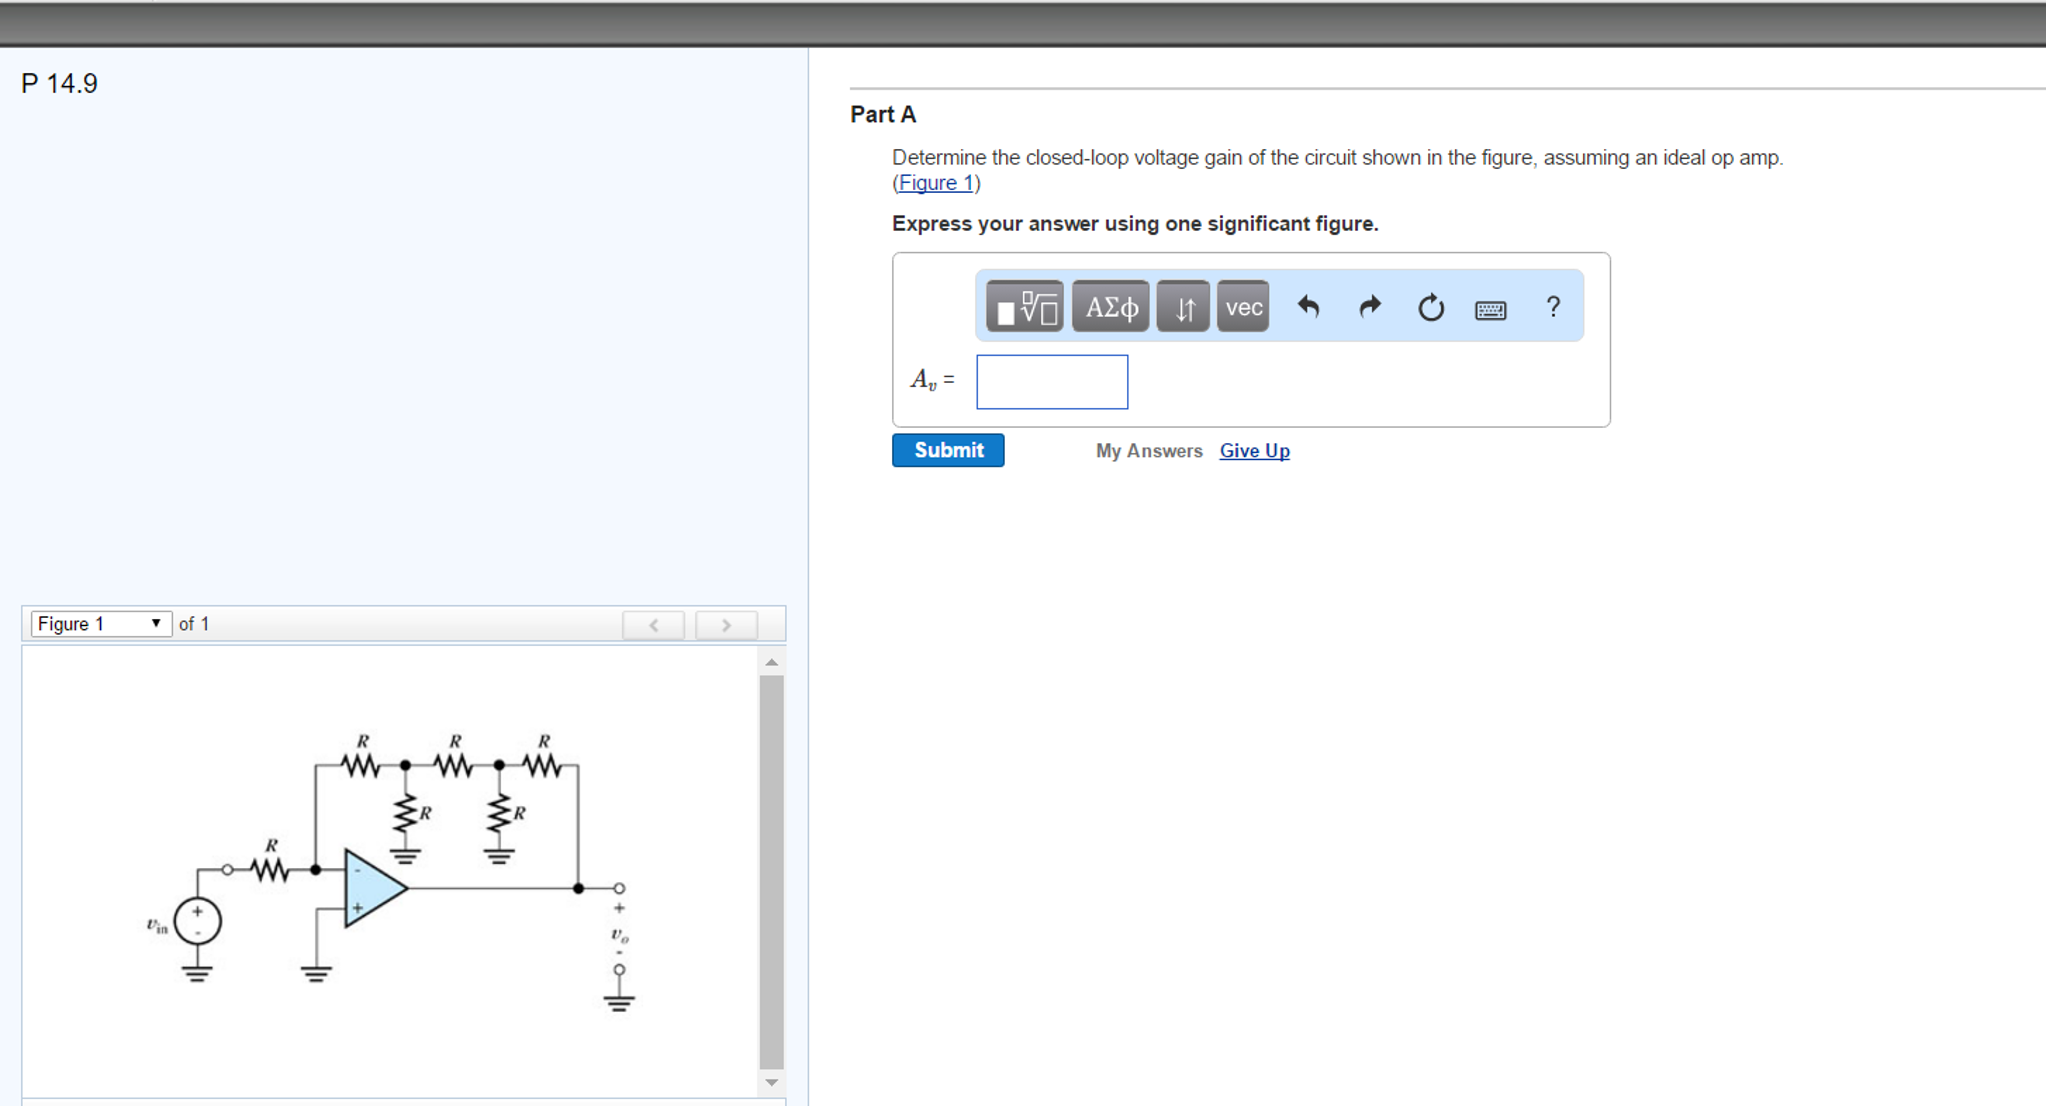
Task: Select the Part A heading
Action: point(883,114)
